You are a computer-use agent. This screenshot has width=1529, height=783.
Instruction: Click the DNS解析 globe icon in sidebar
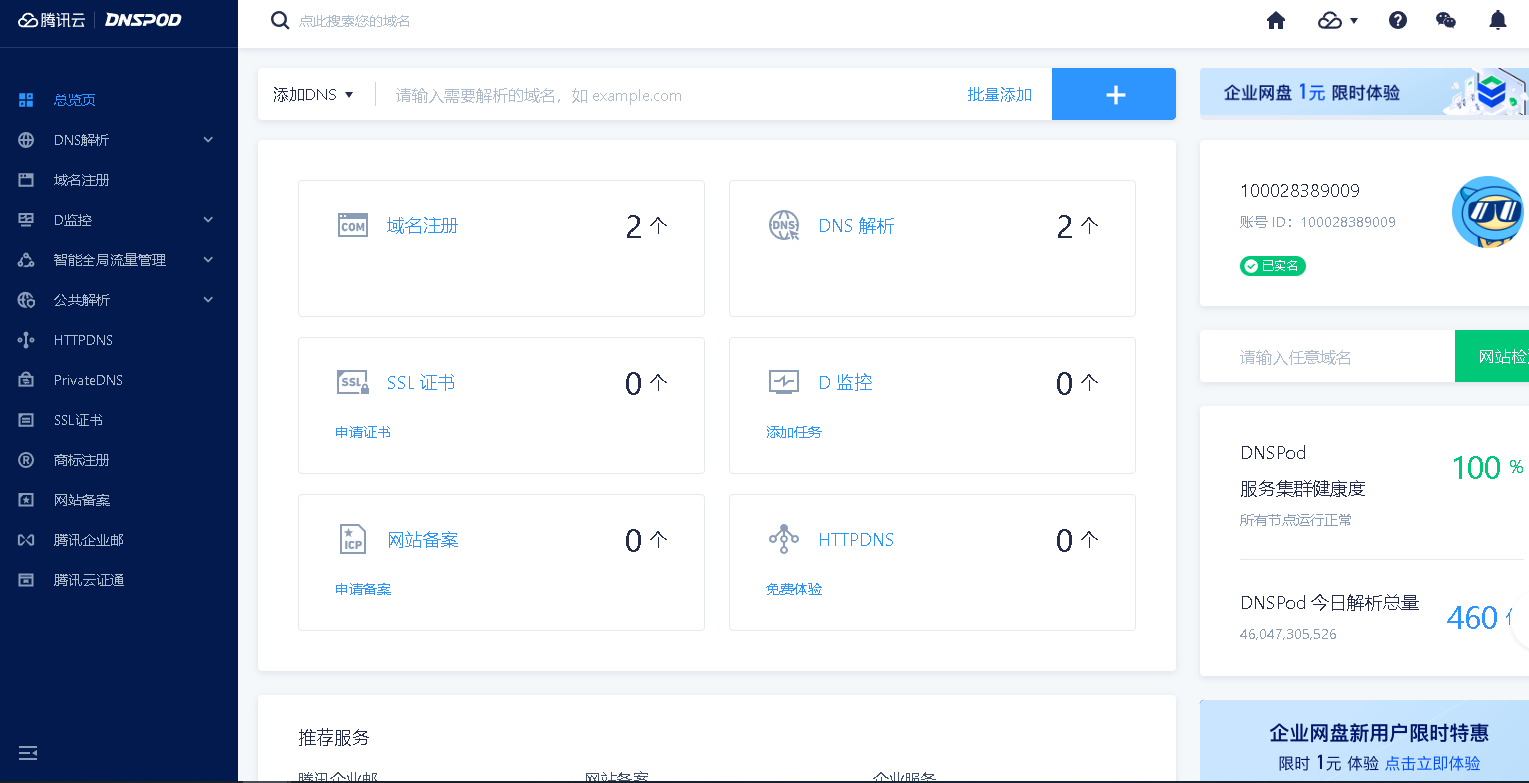(26, 140)
